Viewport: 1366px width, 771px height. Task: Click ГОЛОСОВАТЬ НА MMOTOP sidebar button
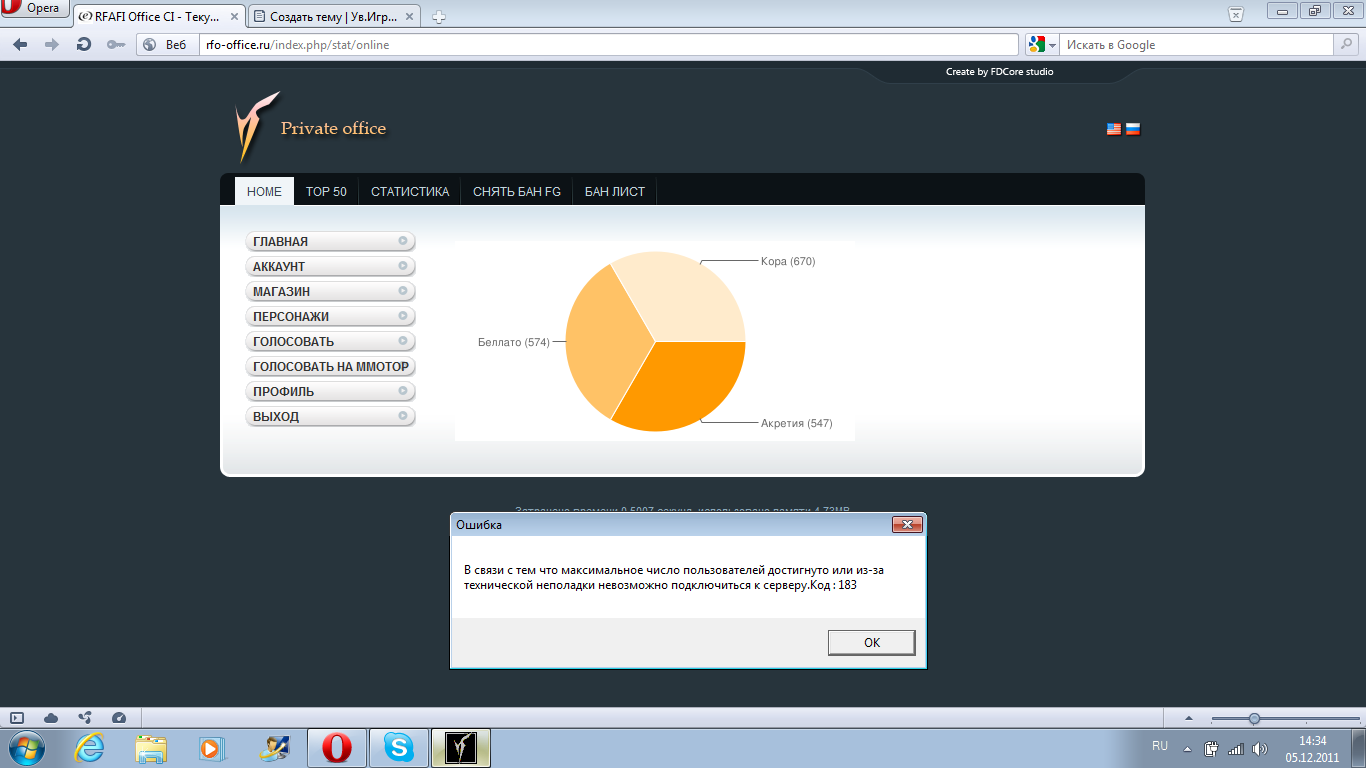330,367
